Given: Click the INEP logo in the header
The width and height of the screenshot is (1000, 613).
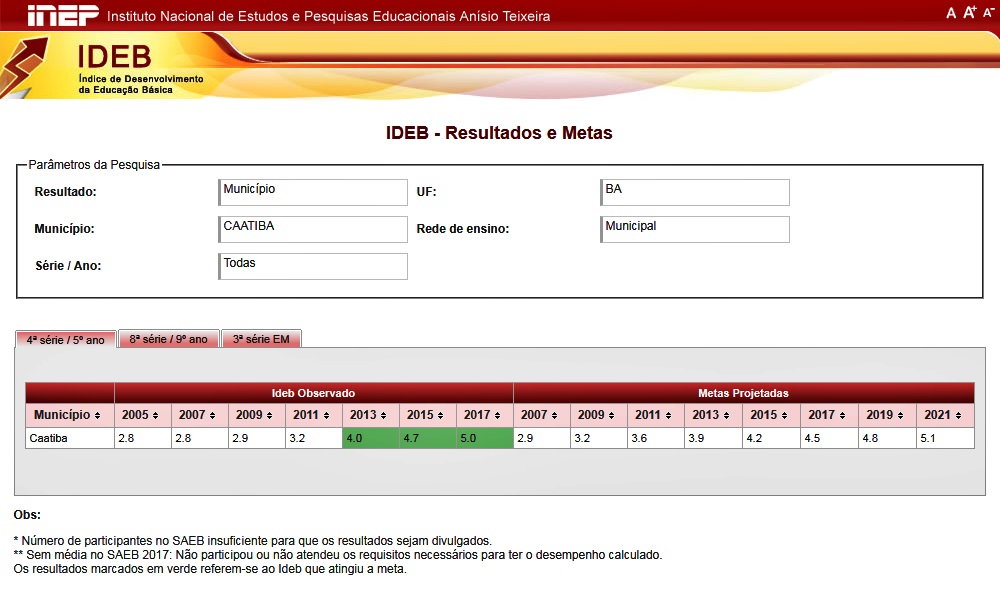Looking at the screenshot, I should 62,15.
